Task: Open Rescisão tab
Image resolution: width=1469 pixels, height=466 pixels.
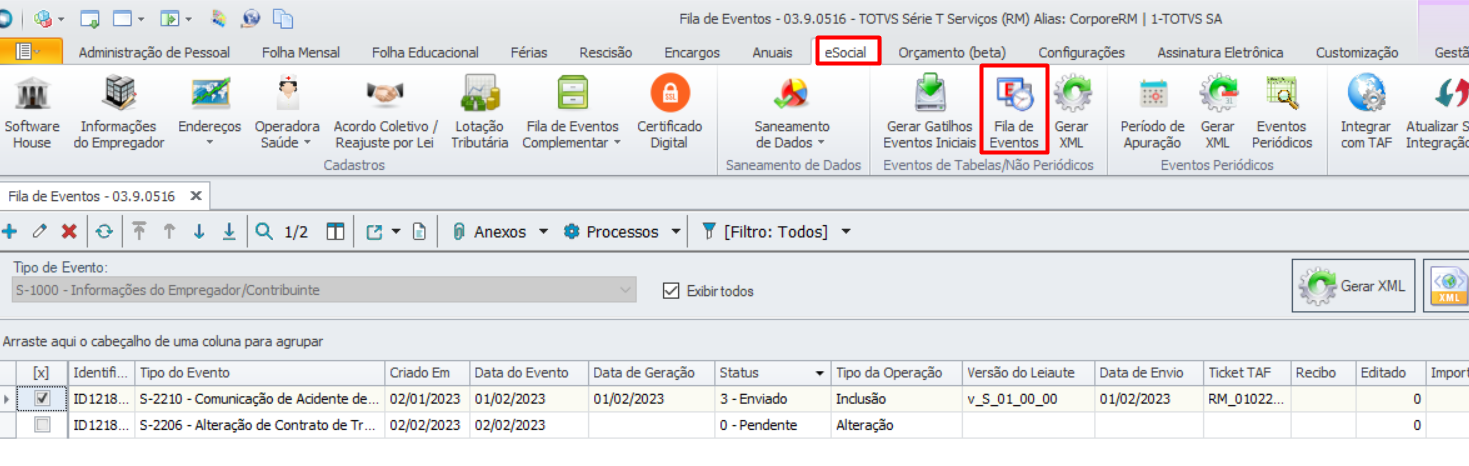Action: coord(606,52)
